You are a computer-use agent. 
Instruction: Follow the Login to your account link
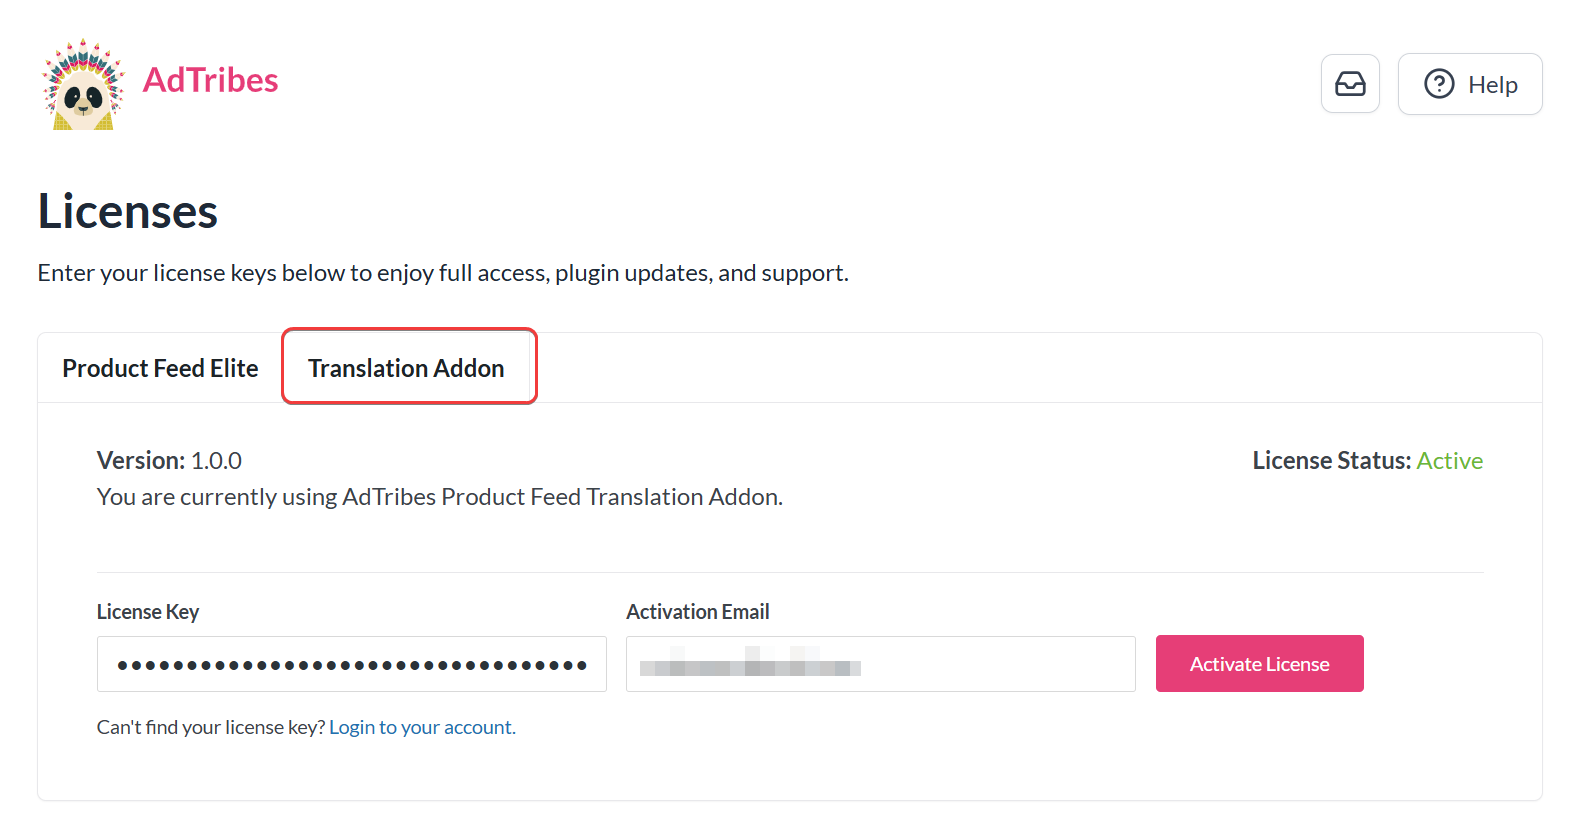[422, 727]
